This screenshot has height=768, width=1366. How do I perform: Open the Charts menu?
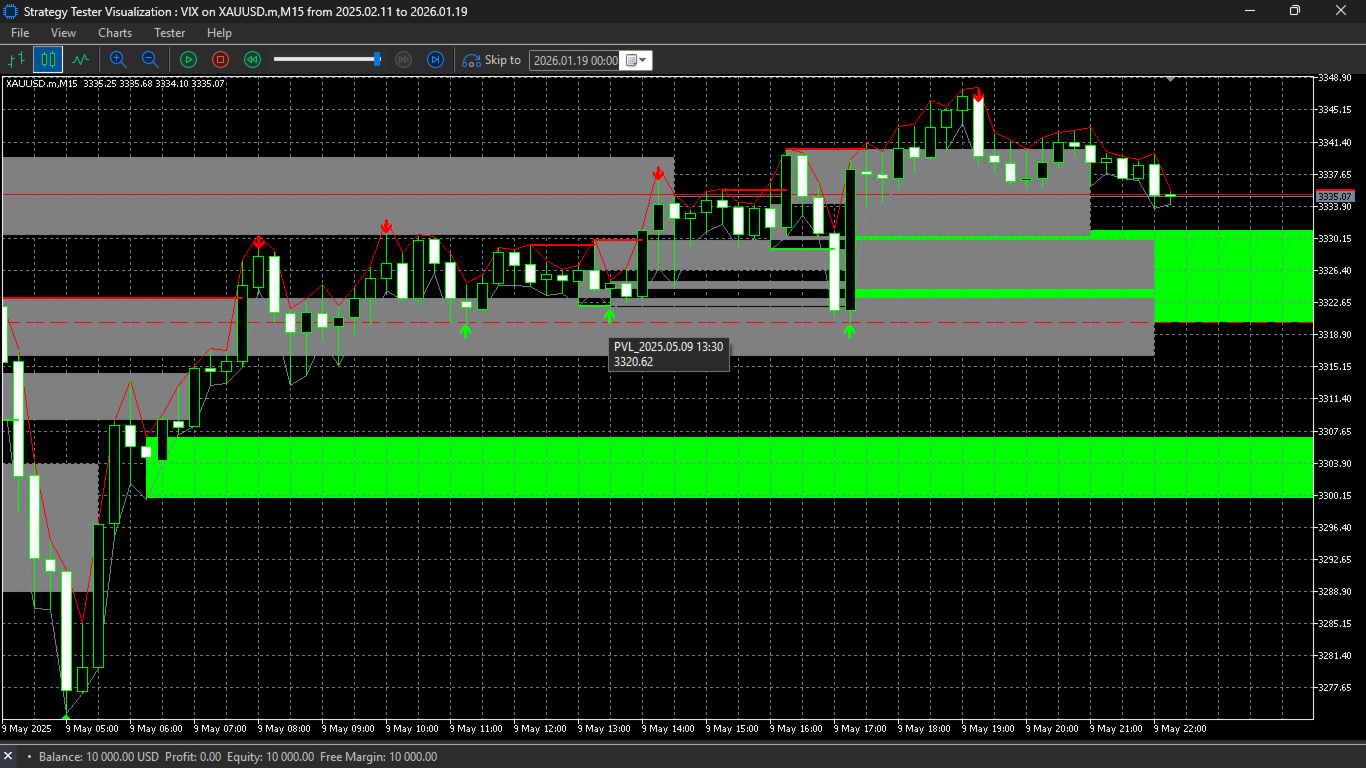(115, 33)
